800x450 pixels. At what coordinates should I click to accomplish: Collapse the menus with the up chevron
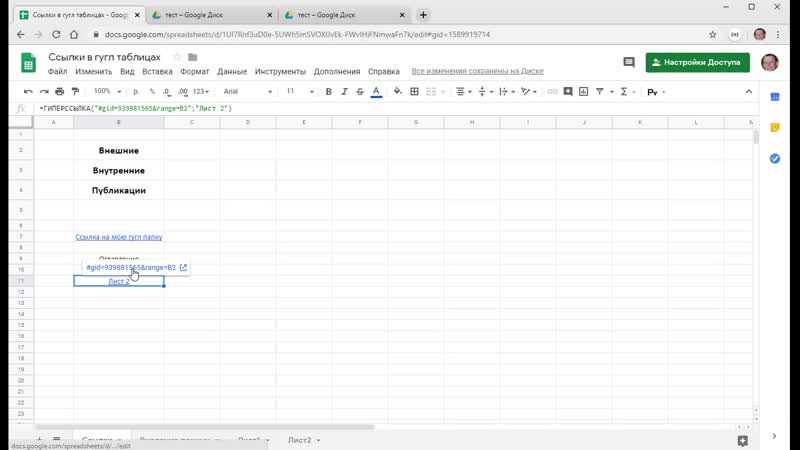coord(748,92)
